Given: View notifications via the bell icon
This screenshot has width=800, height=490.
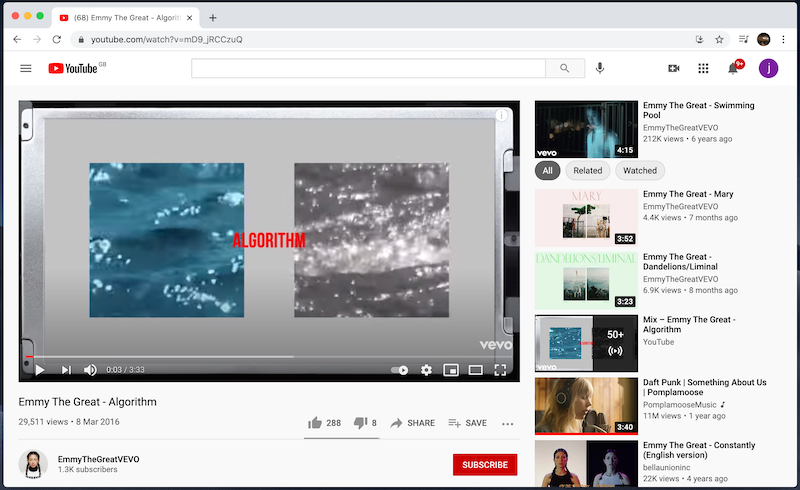Looking at the screenshot, I should 734,68.
